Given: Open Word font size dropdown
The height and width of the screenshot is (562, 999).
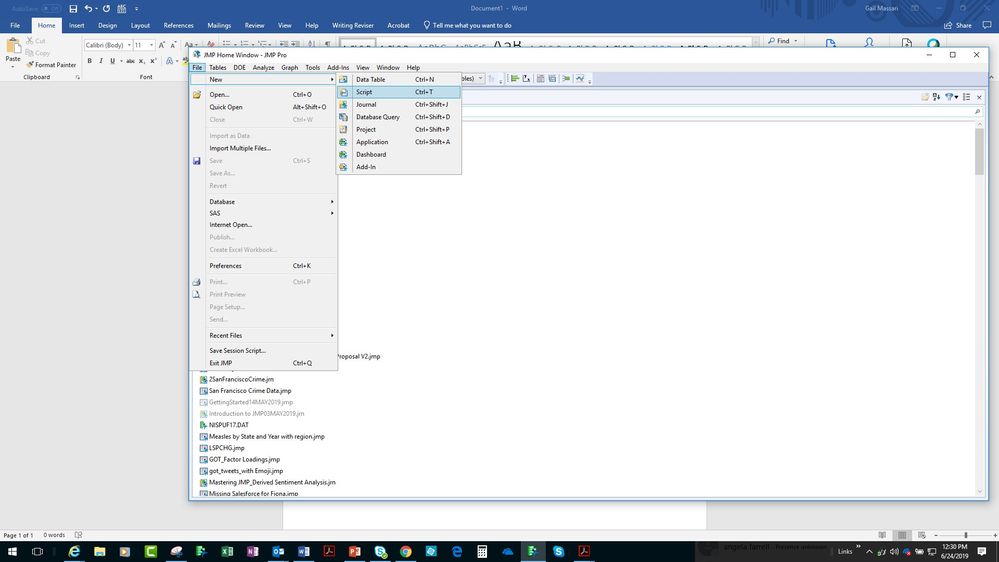Looking at the screenshot, I should click(151, 45).
